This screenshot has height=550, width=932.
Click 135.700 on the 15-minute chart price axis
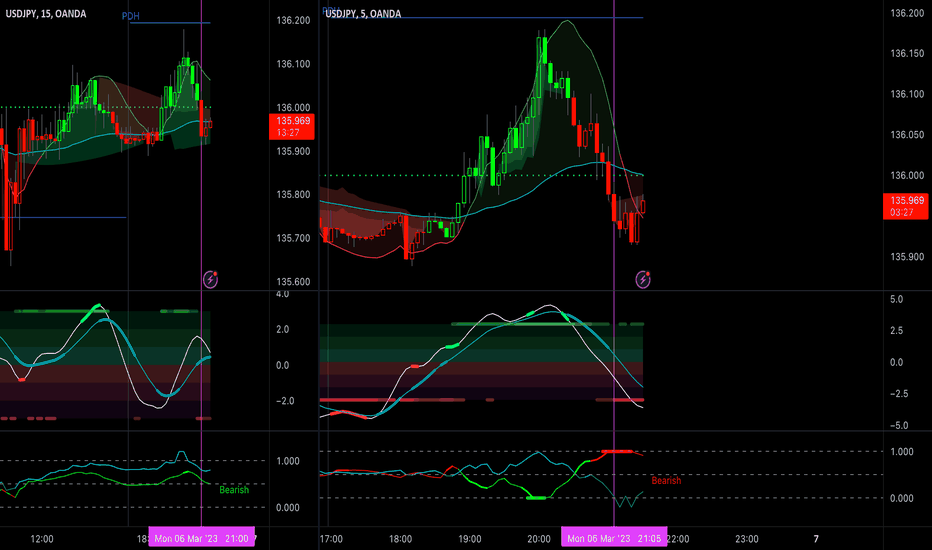[x=293, y=238]
